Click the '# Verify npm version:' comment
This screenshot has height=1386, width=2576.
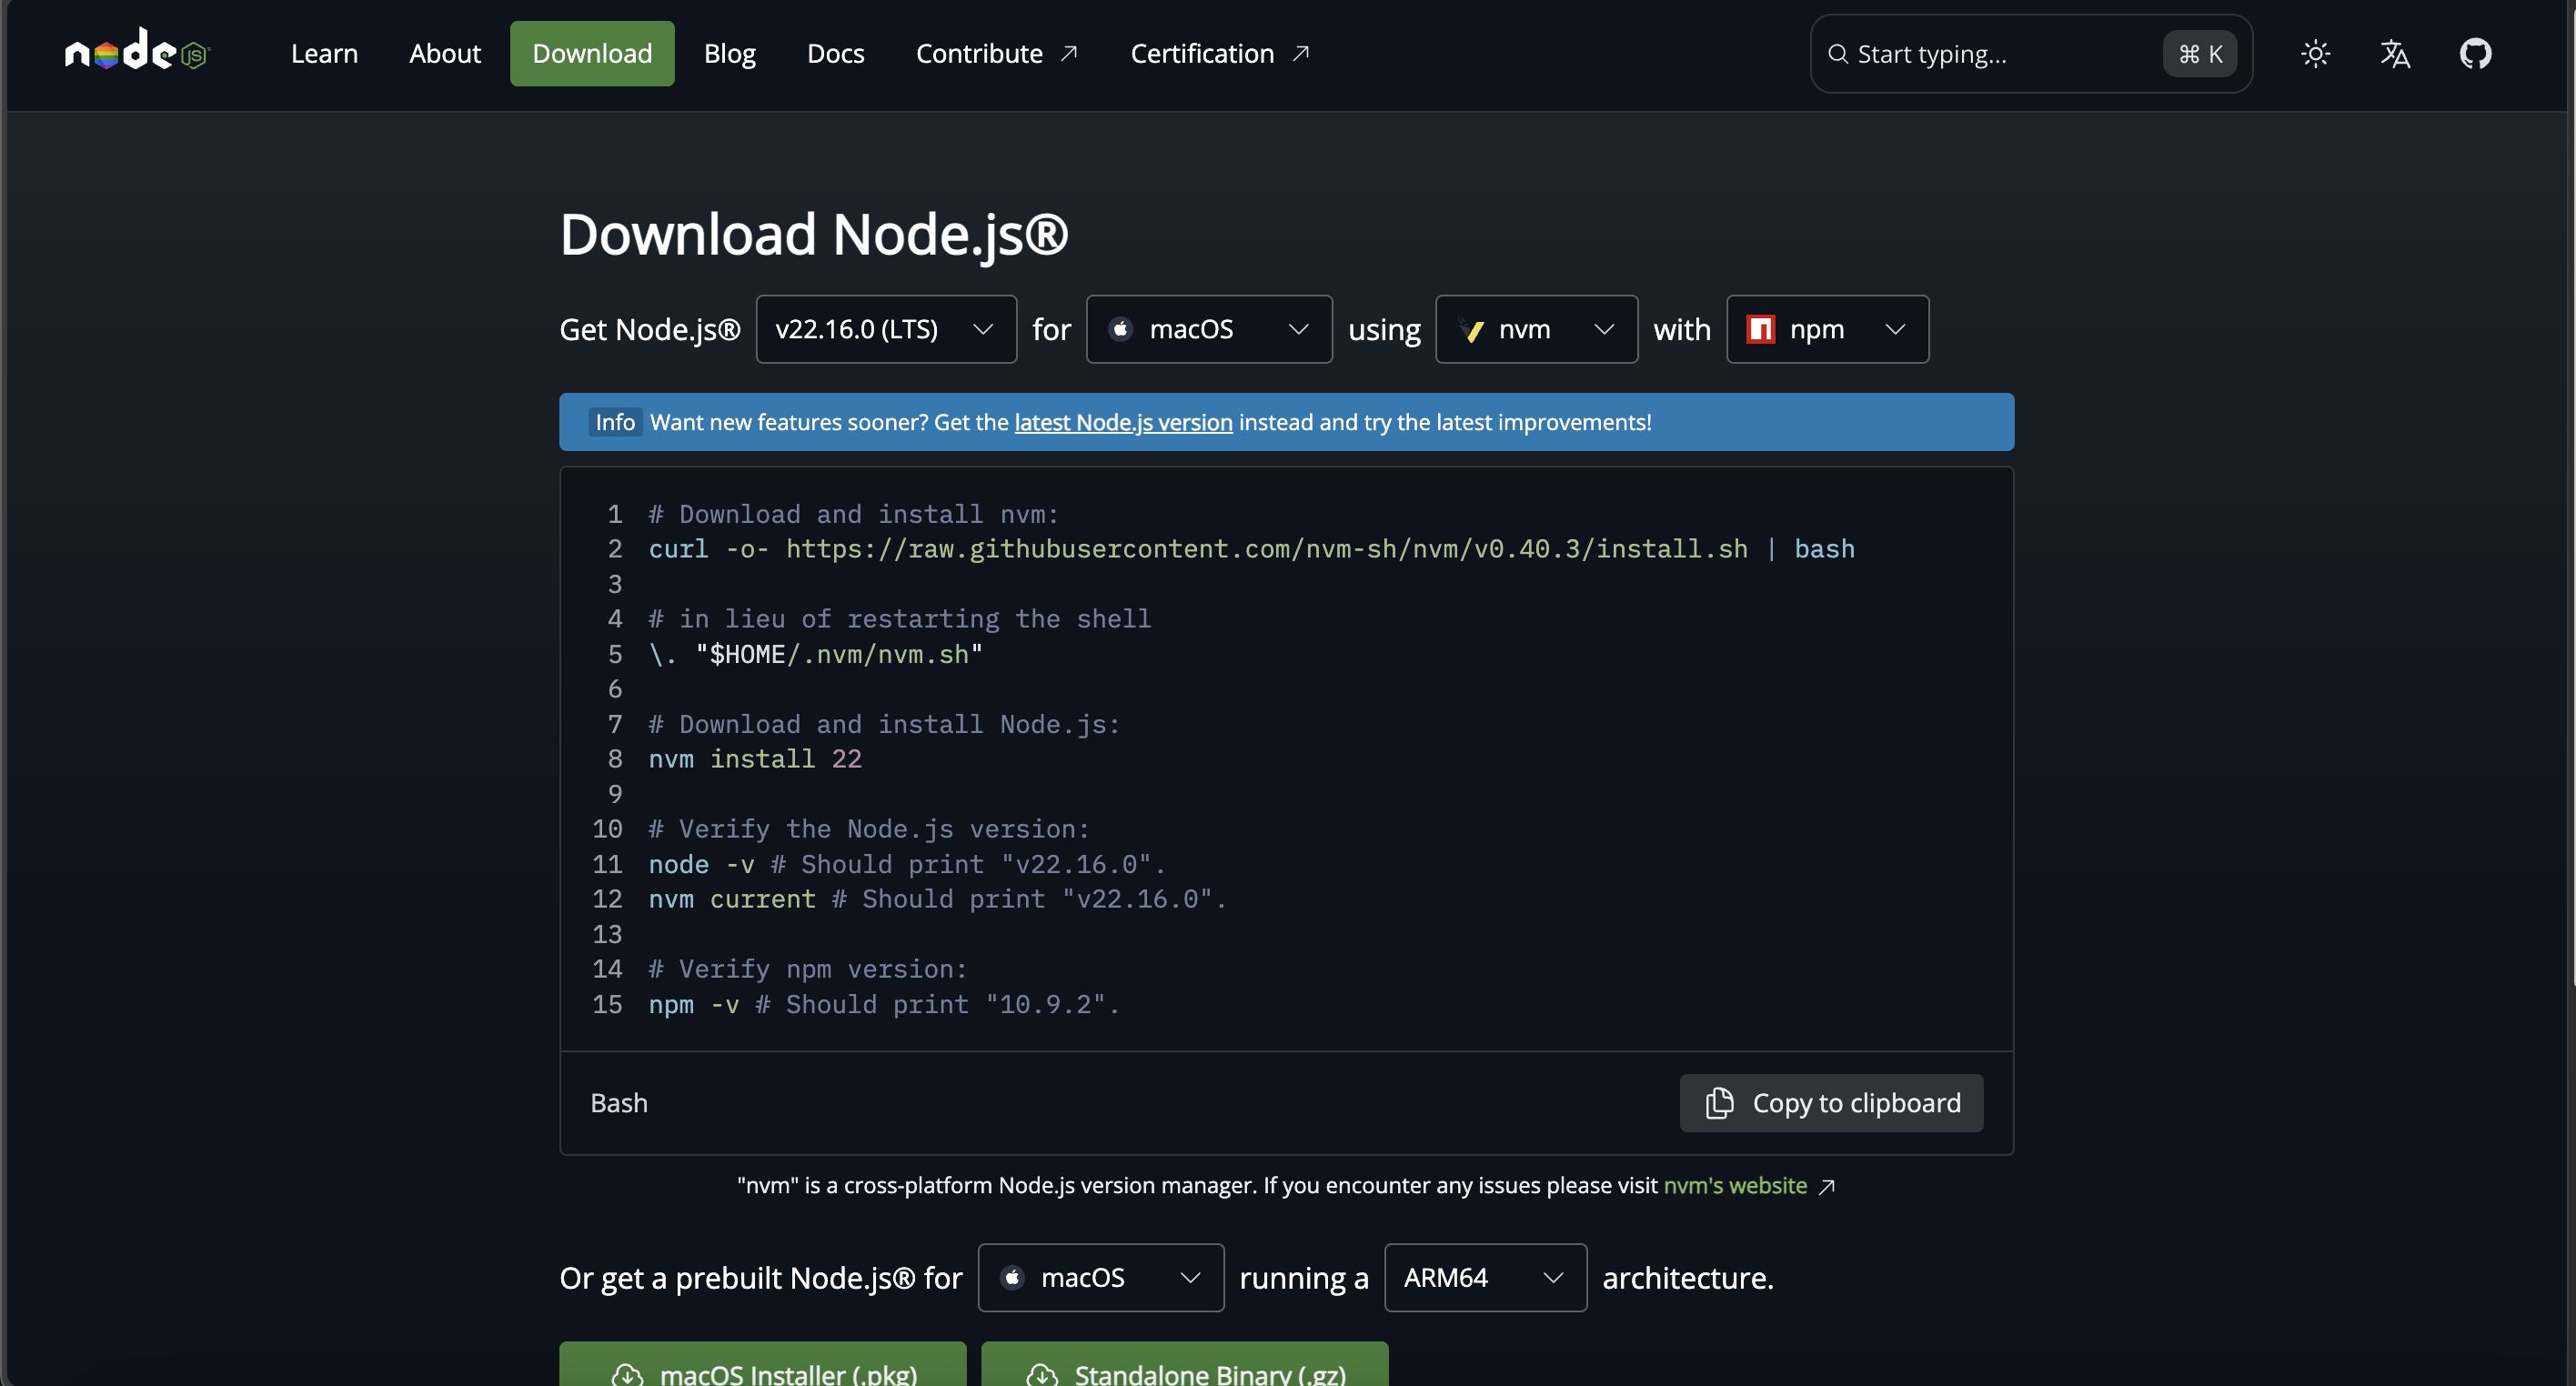pos(808,969)
